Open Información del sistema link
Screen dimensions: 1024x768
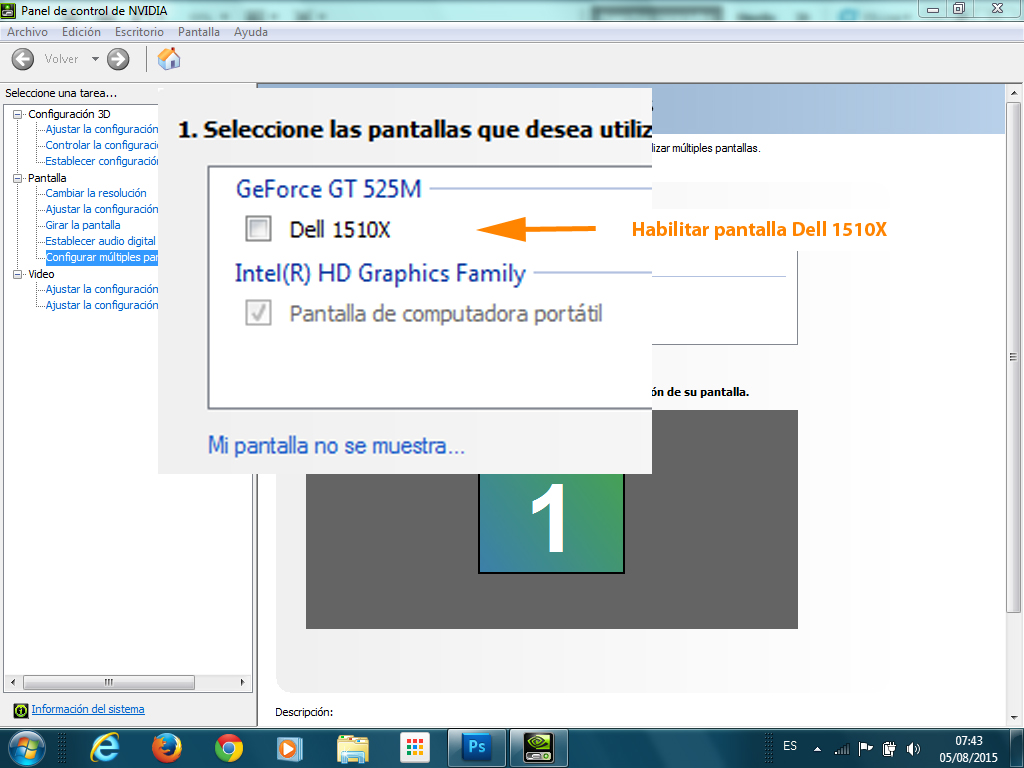pyautogui.click(x=88, y=709)
